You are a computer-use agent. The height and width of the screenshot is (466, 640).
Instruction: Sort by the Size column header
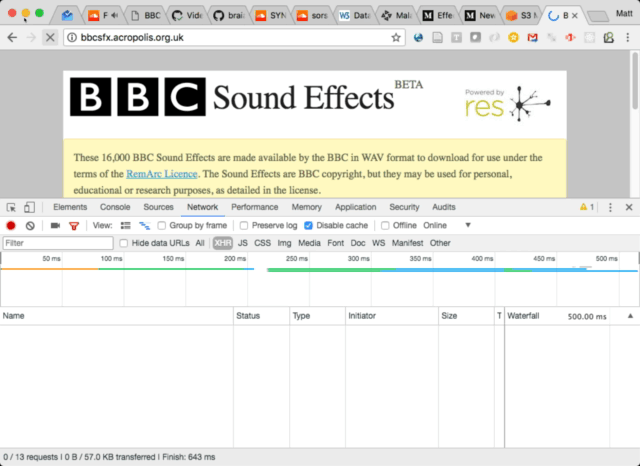pos(466,316)
